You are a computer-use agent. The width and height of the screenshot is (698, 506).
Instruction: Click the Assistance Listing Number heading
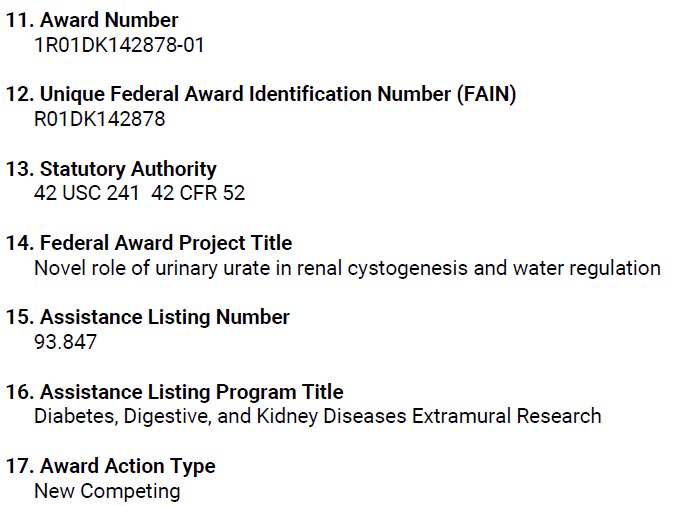coord(147,317)
